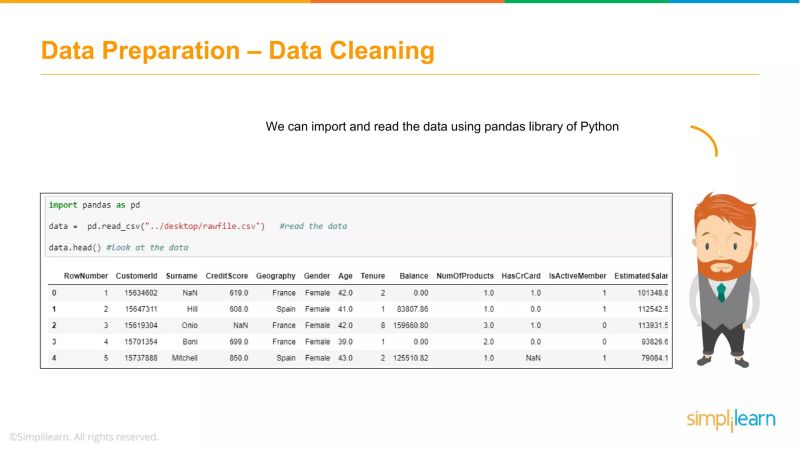Screen dimensions: 800x450
Task: Click the Balance column header
Action: [x=414, y=276]
